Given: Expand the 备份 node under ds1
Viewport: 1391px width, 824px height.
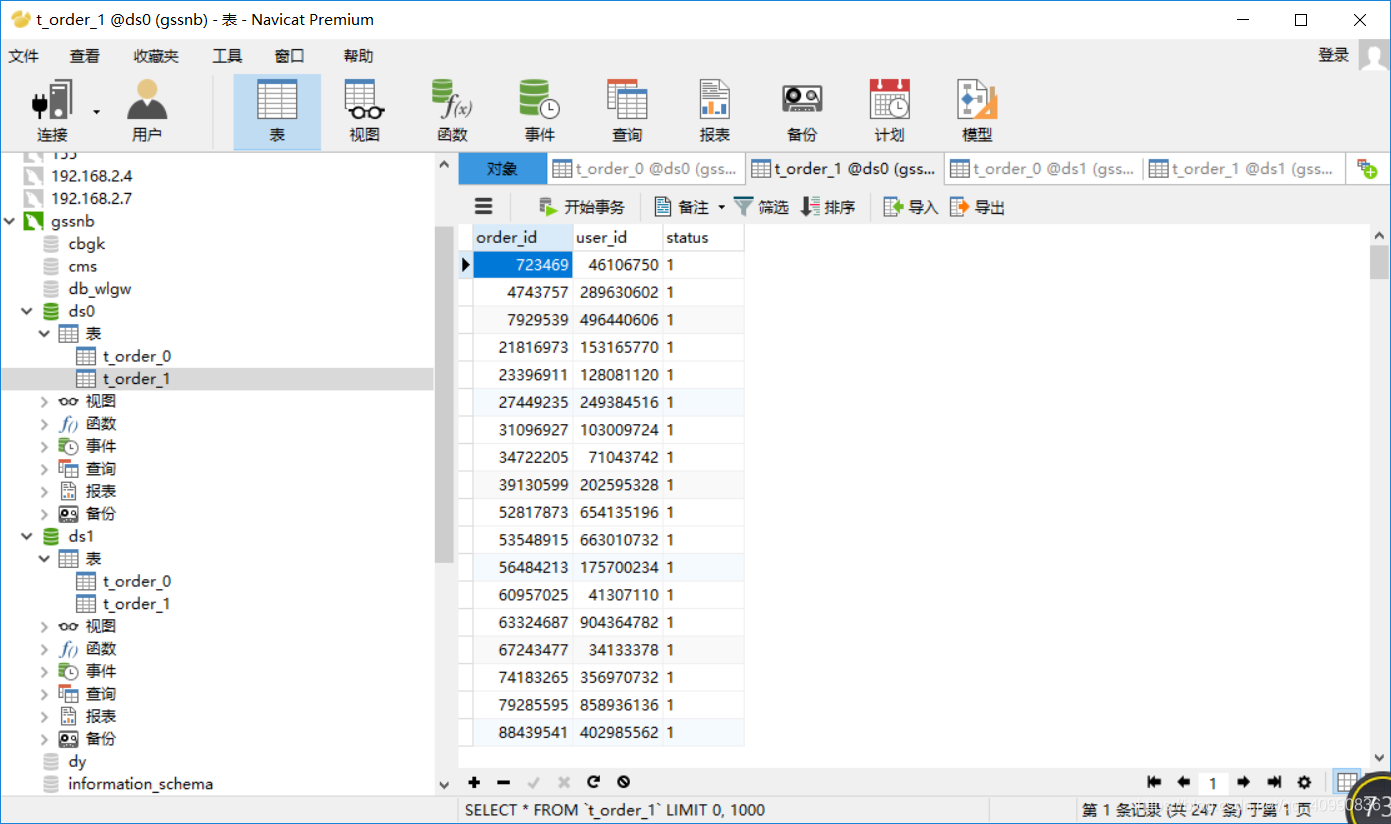Looking at the screenshot, I should [x=44, y=739].
